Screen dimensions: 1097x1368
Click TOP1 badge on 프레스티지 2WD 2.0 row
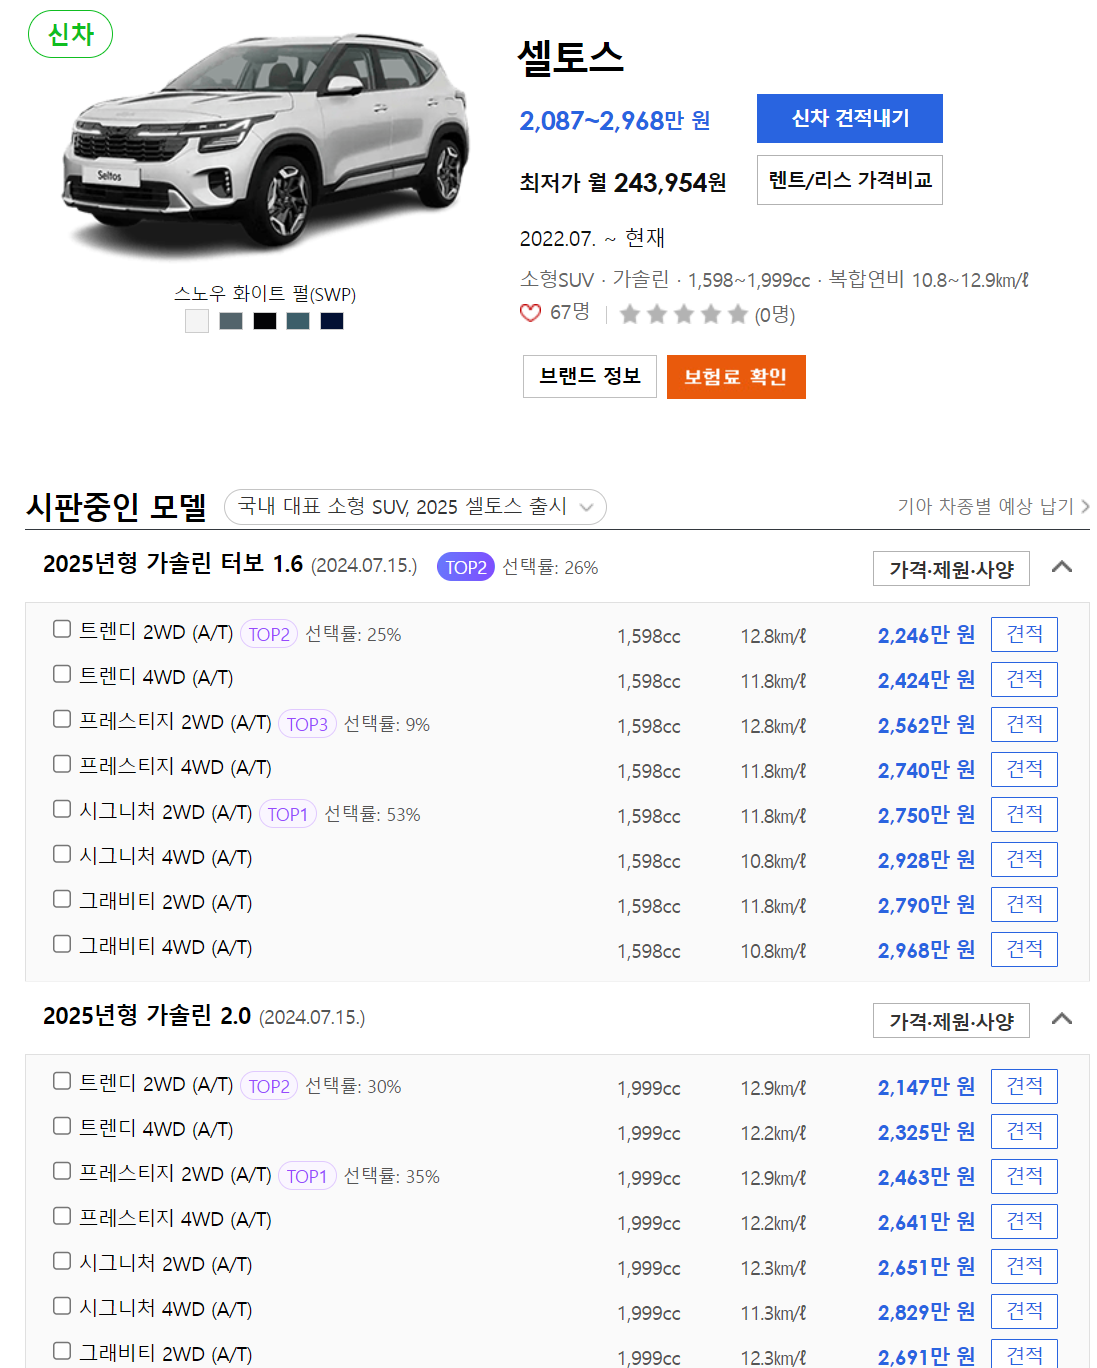point(307,1176)
